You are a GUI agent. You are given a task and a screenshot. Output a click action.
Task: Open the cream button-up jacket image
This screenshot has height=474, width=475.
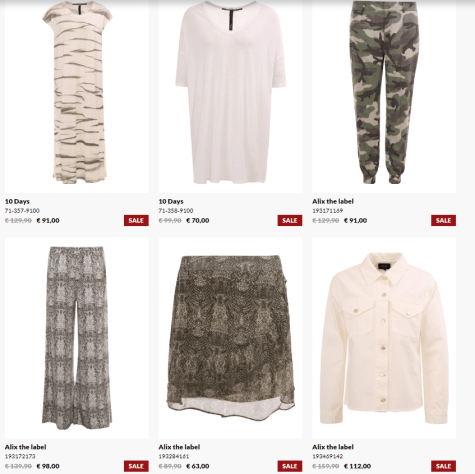(384, 338)
